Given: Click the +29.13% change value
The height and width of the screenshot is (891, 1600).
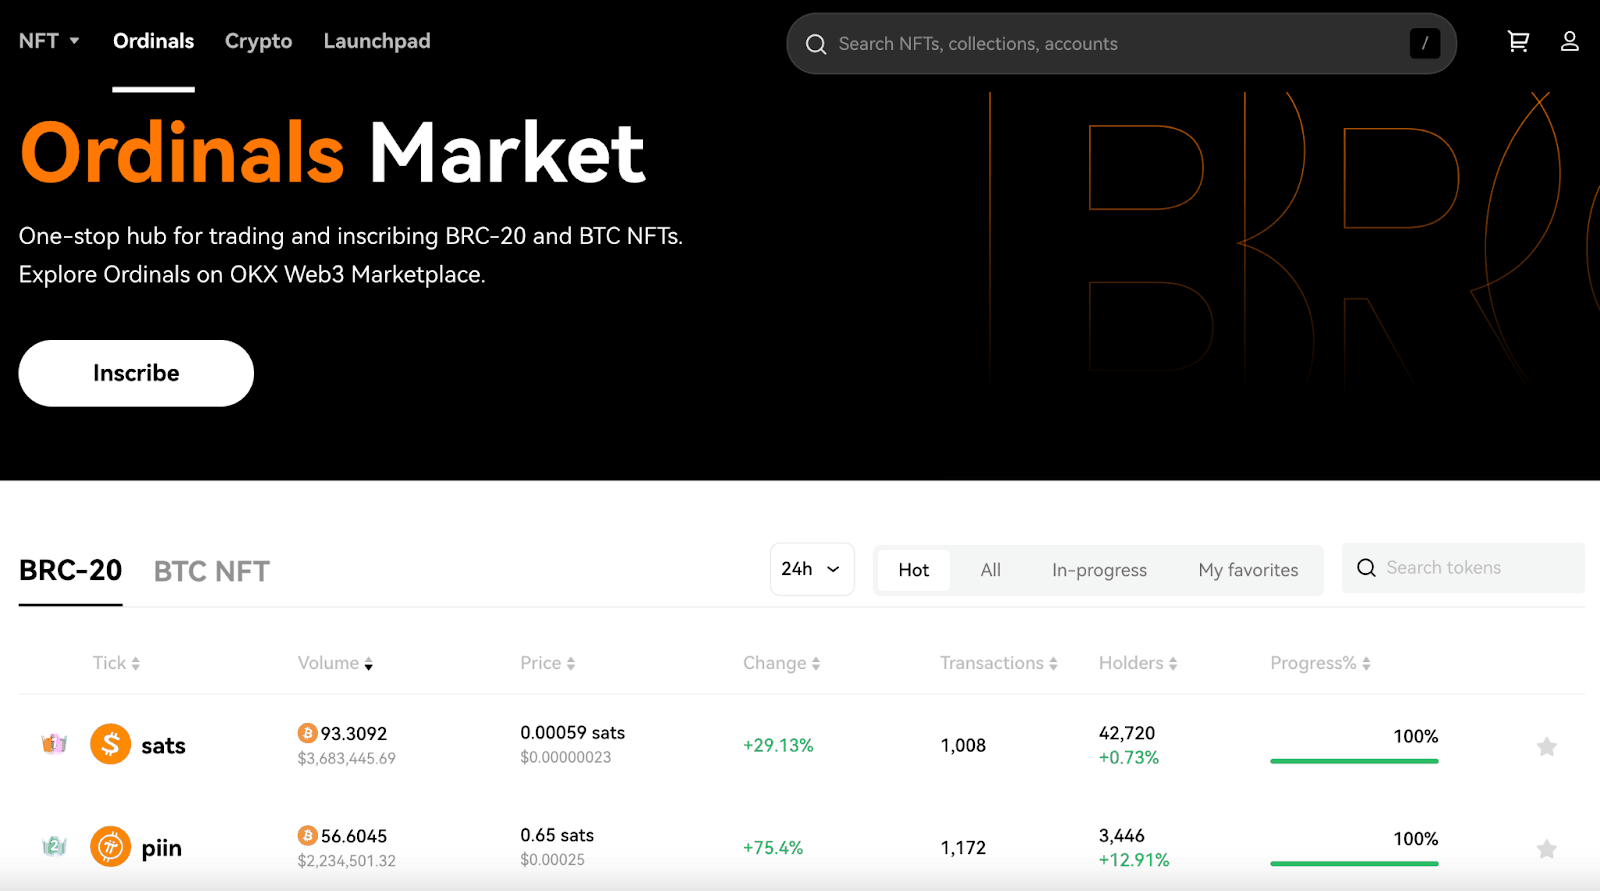Looking at the screenshot, I should click(x=778, y=745).
